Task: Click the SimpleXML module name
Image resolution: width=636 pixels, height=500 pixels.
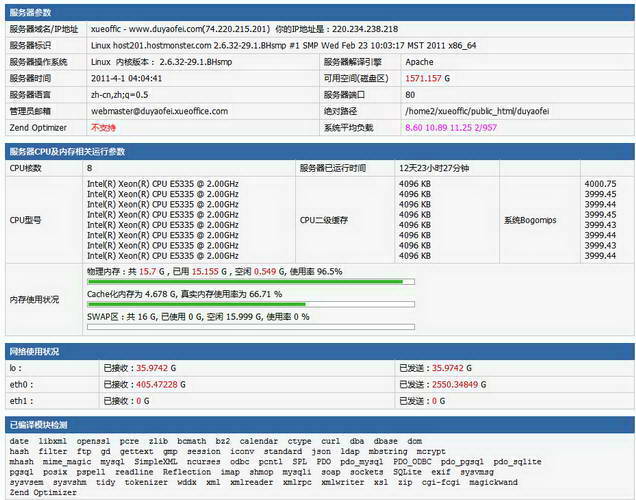Action: click(x=156, y=461)
